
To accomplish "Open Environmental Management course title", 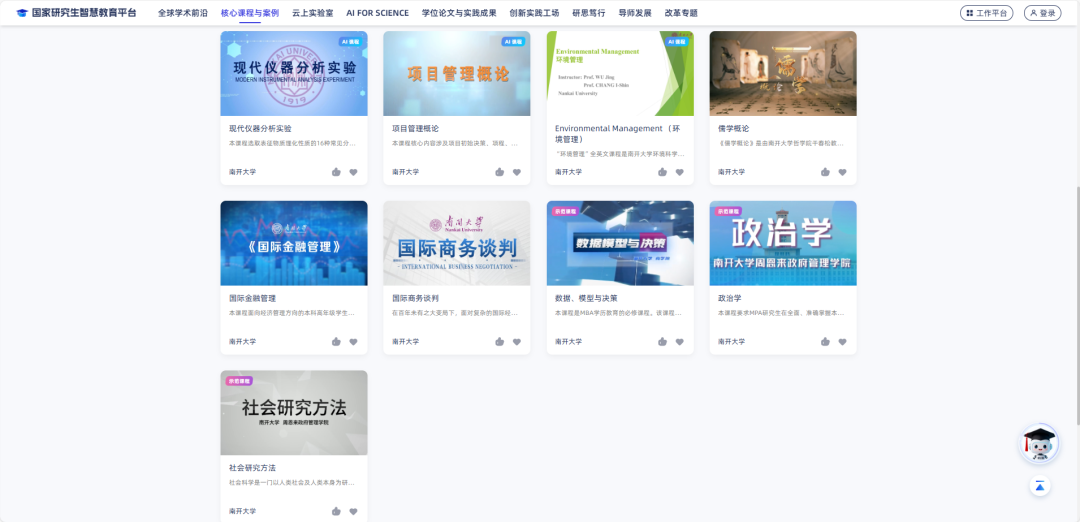I will point(618,134).
